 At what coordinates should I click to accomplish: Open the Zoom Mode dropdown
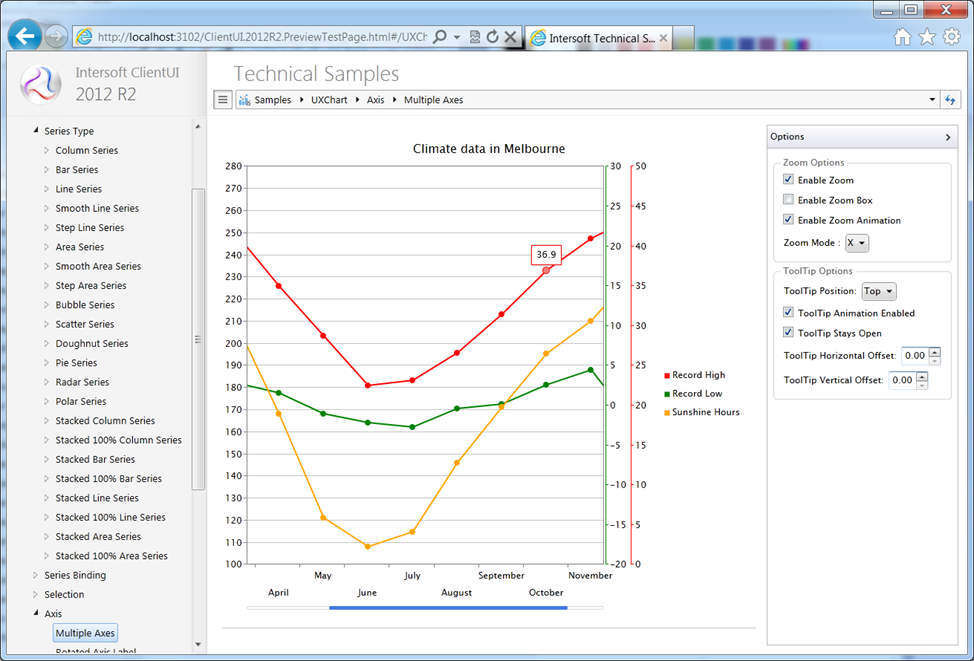tap(857, 243)
